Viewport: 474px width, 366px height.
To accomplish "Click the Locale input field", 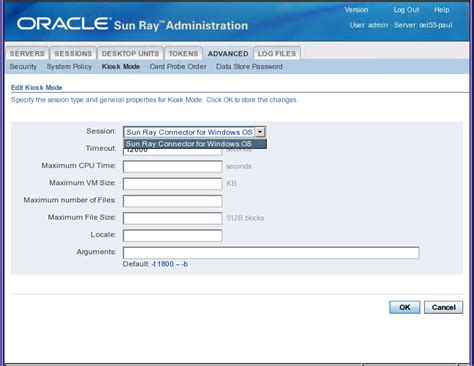I will (173, 236).
